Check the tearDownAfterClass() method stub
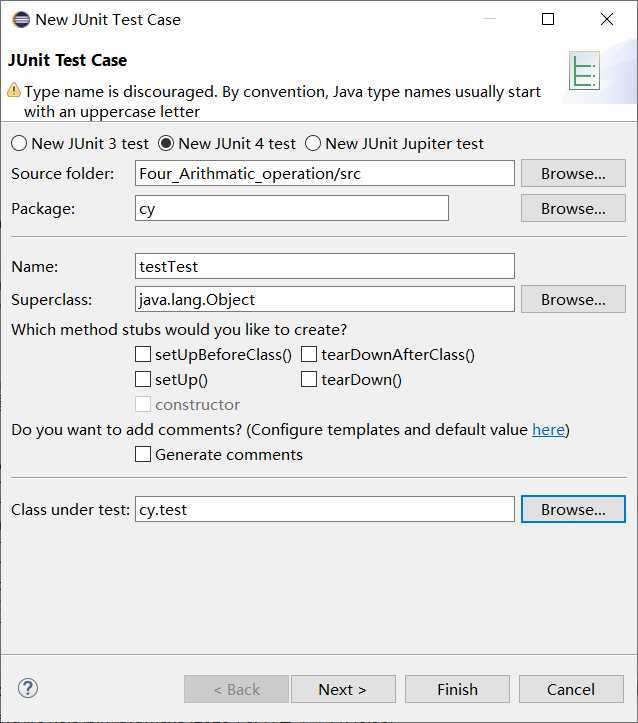This screenshot has height=723, width=638. [x=309, y=354]
